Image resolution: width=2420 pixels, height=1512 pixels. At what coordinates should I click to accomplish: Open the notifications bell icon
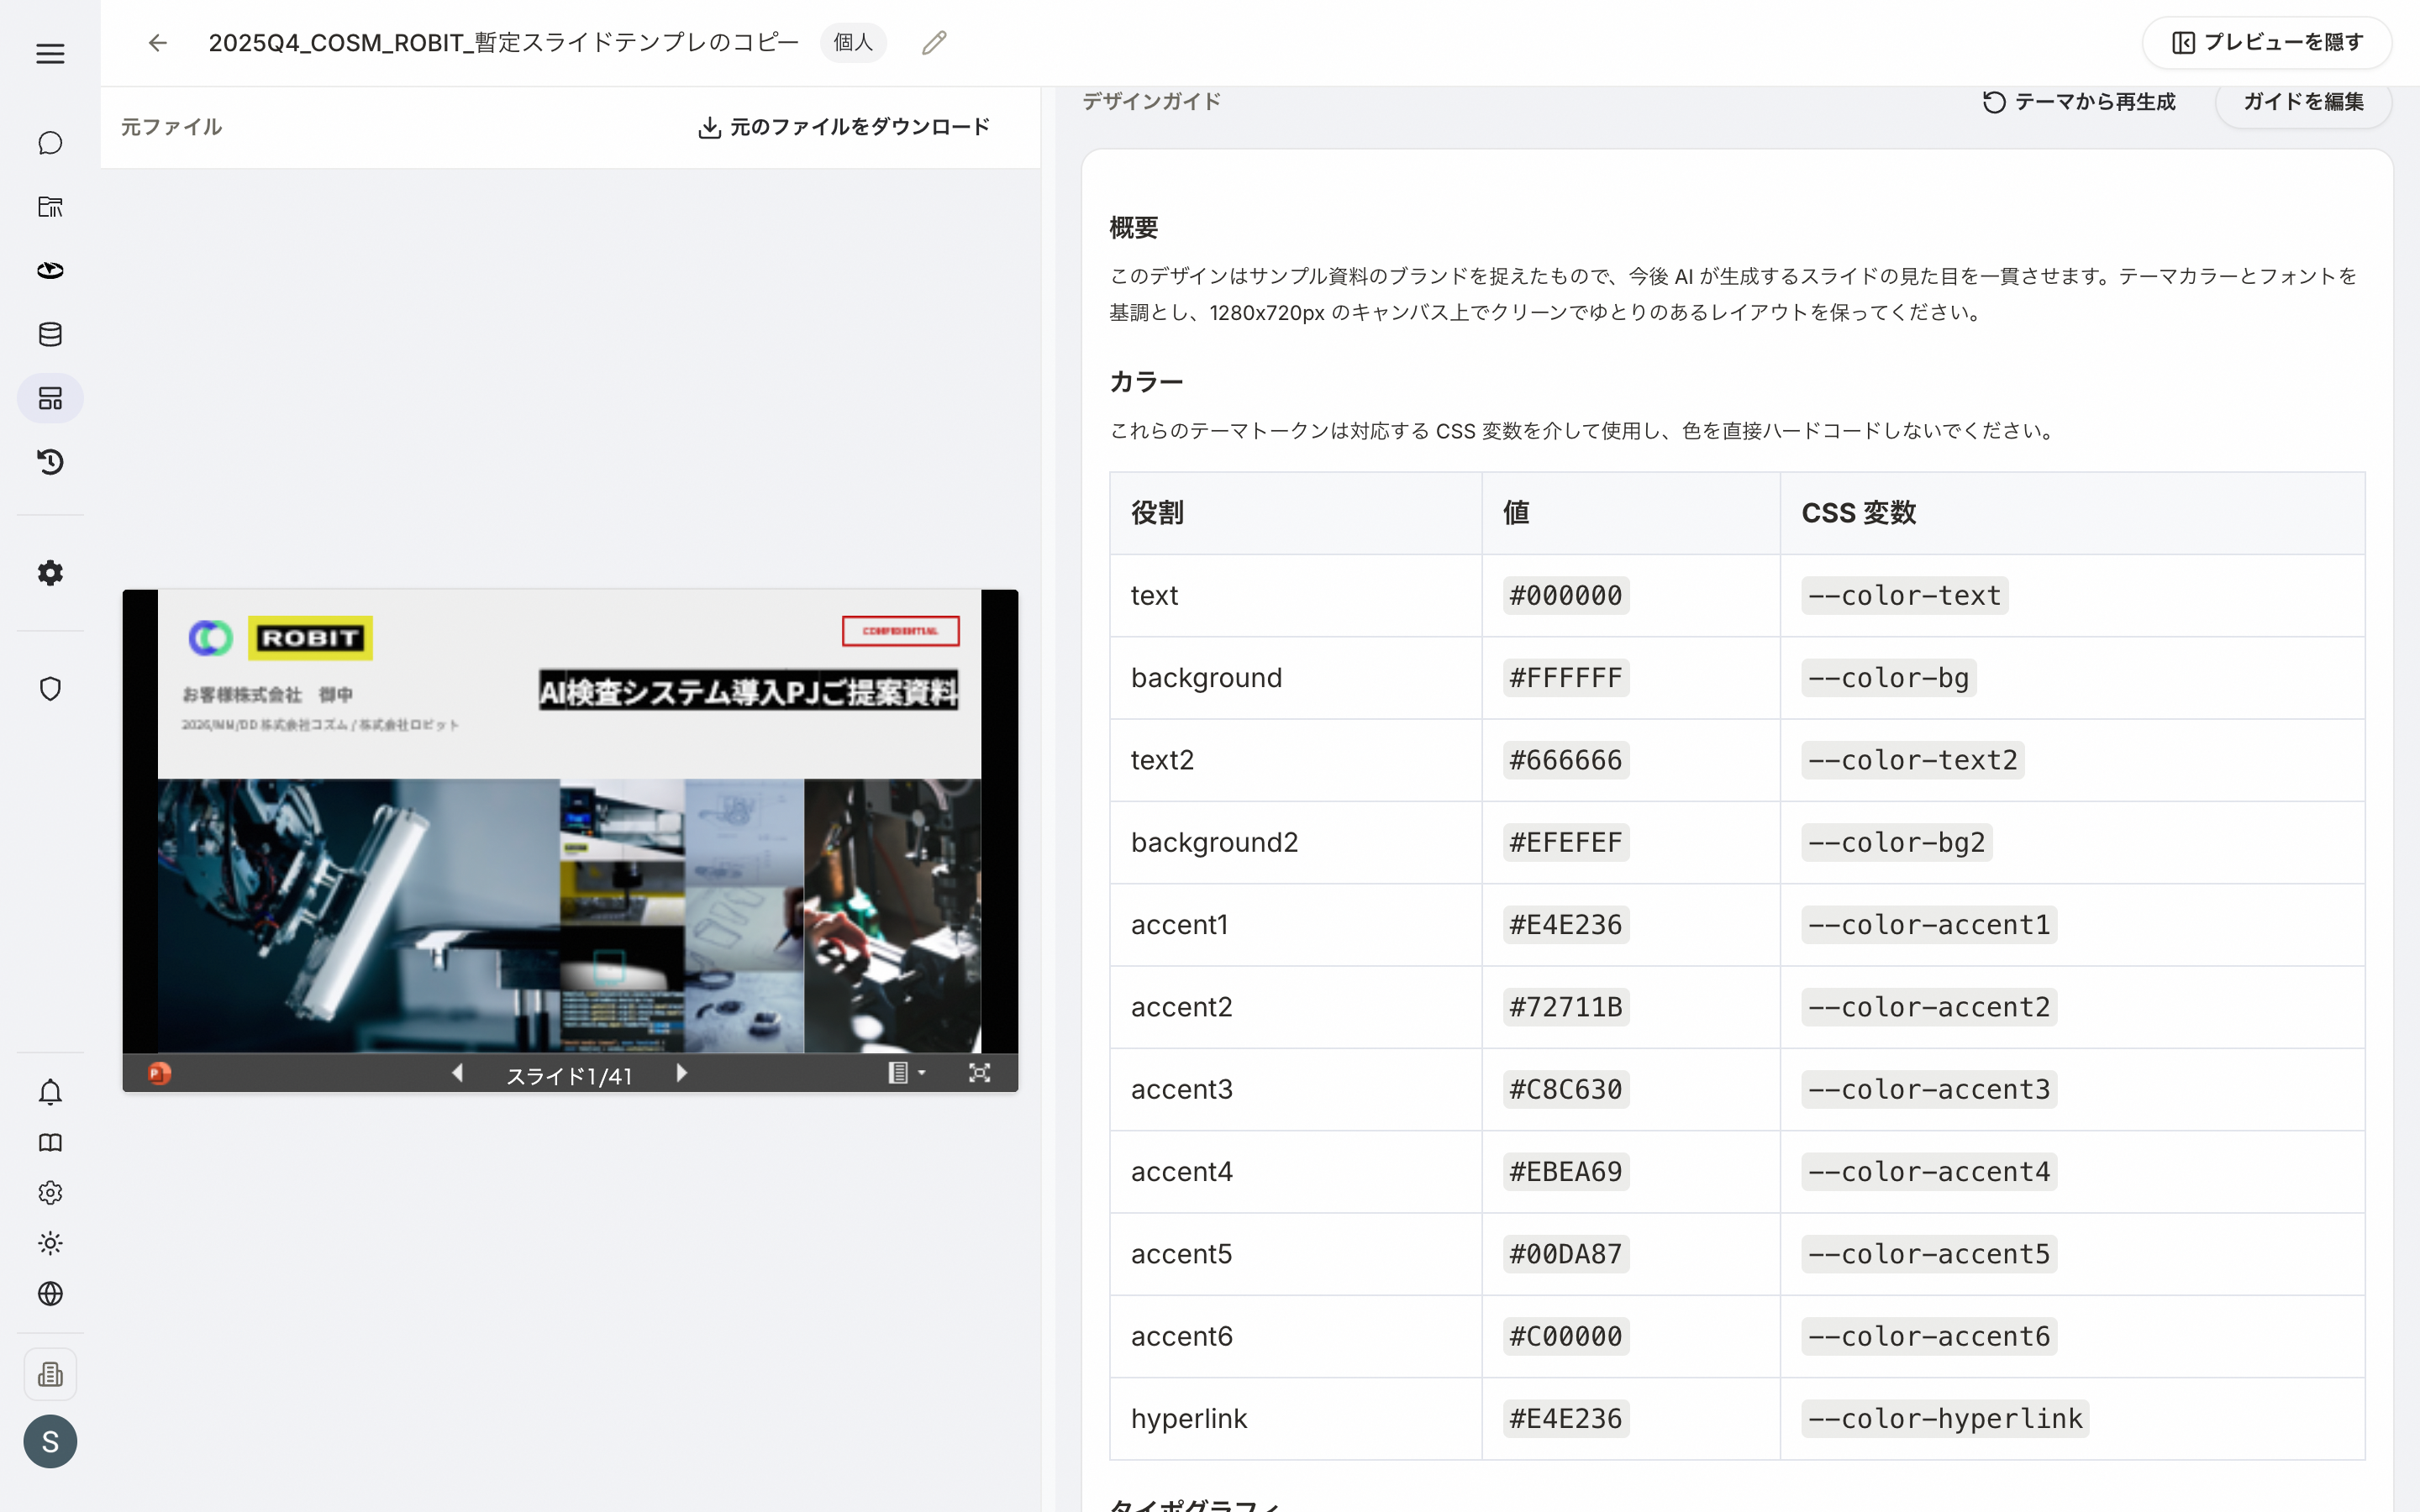(50, 1092)
